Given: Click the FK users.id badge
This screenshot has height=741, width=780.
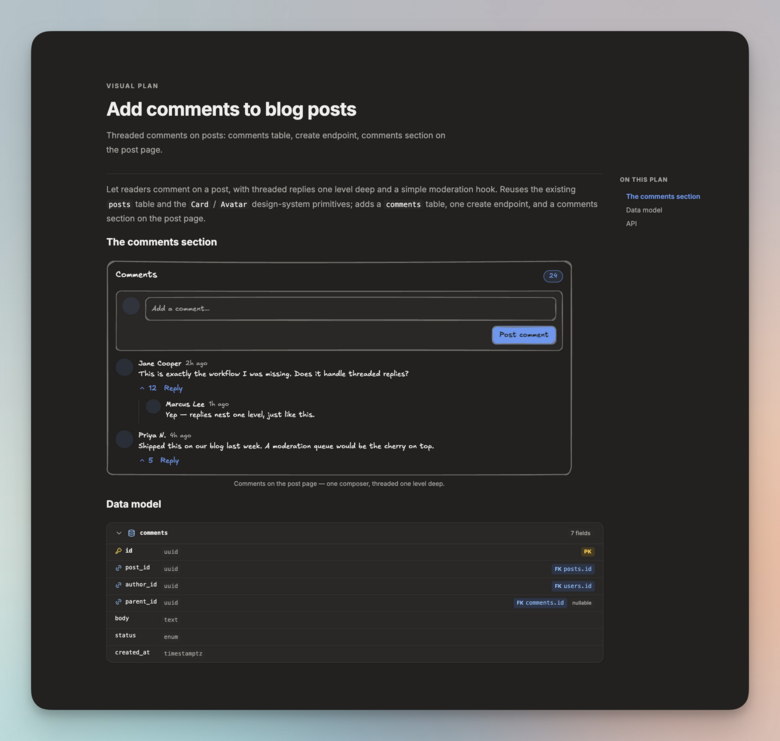Looking at the screenshot, I should coord(573,586).
